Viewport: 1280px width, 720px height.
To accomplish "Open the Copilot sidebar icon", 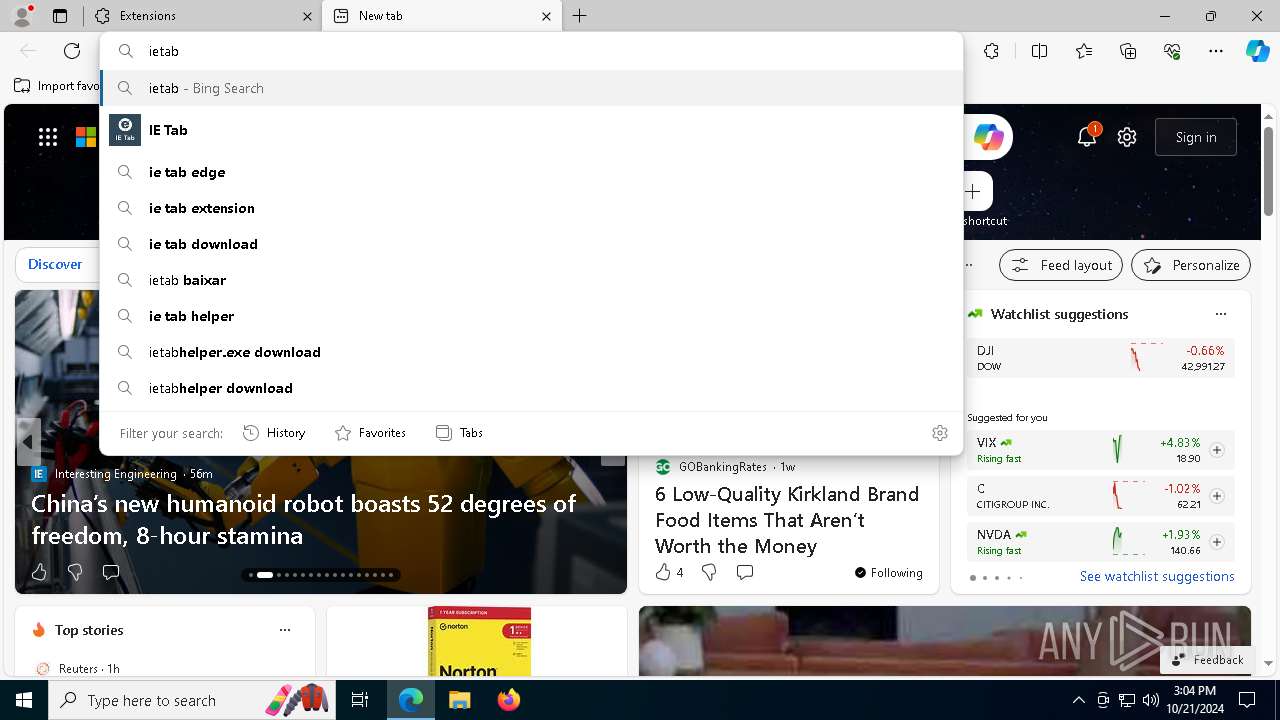I will [1257, 51].
